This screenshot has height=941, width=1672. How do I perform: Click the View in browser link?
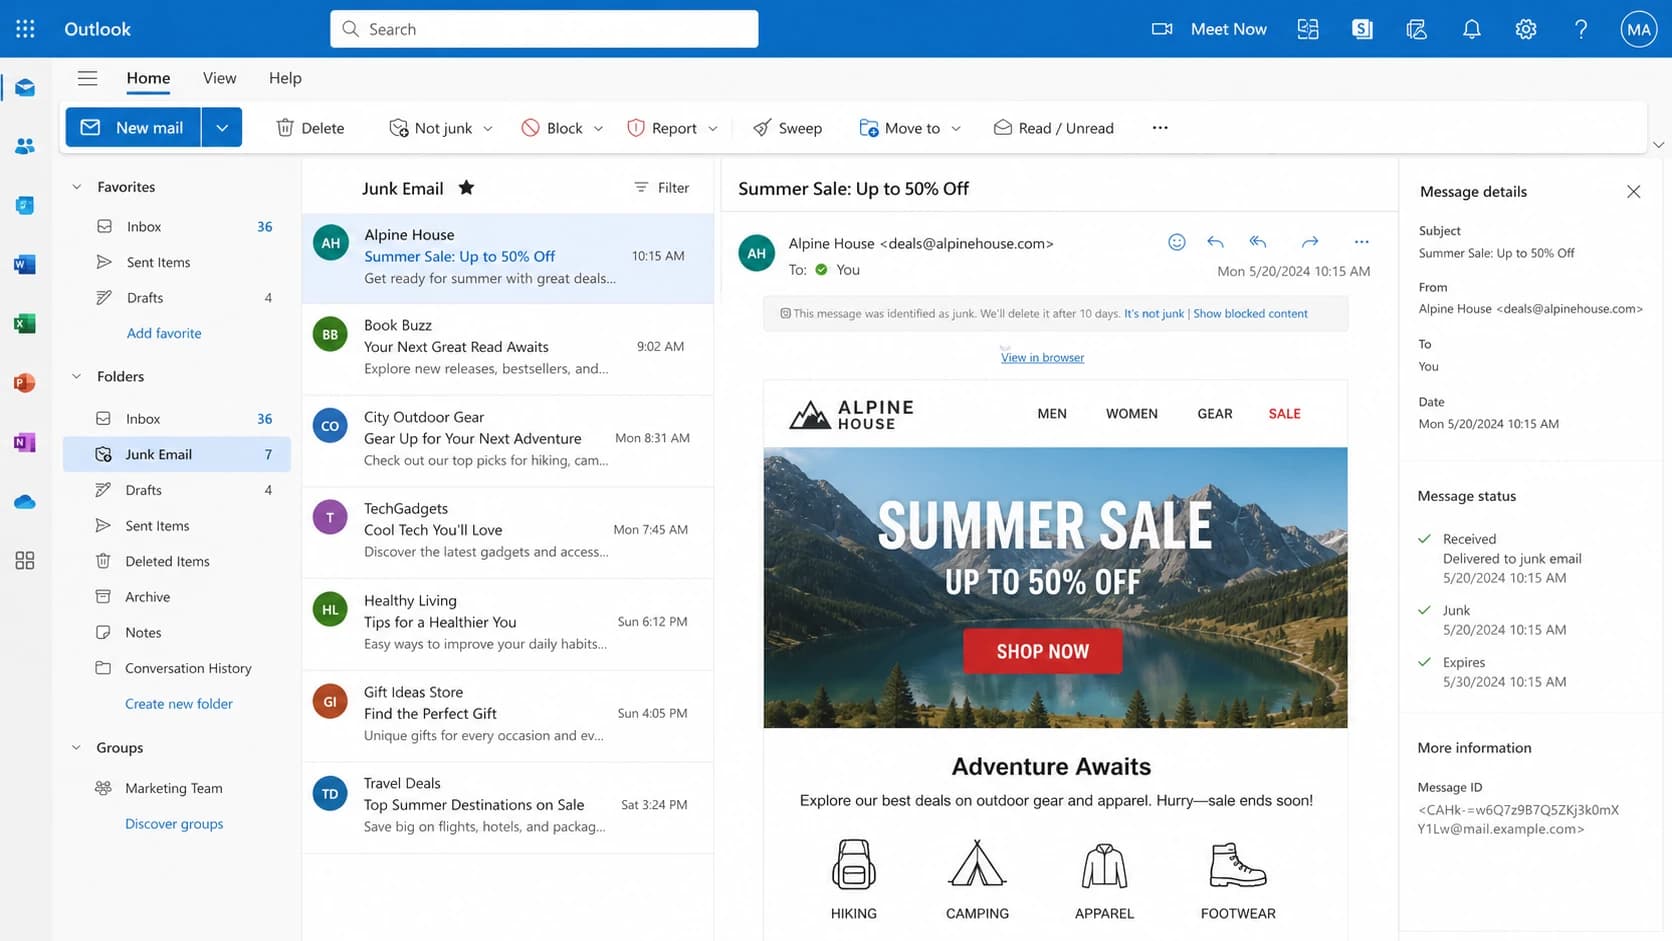point(1042,358)
